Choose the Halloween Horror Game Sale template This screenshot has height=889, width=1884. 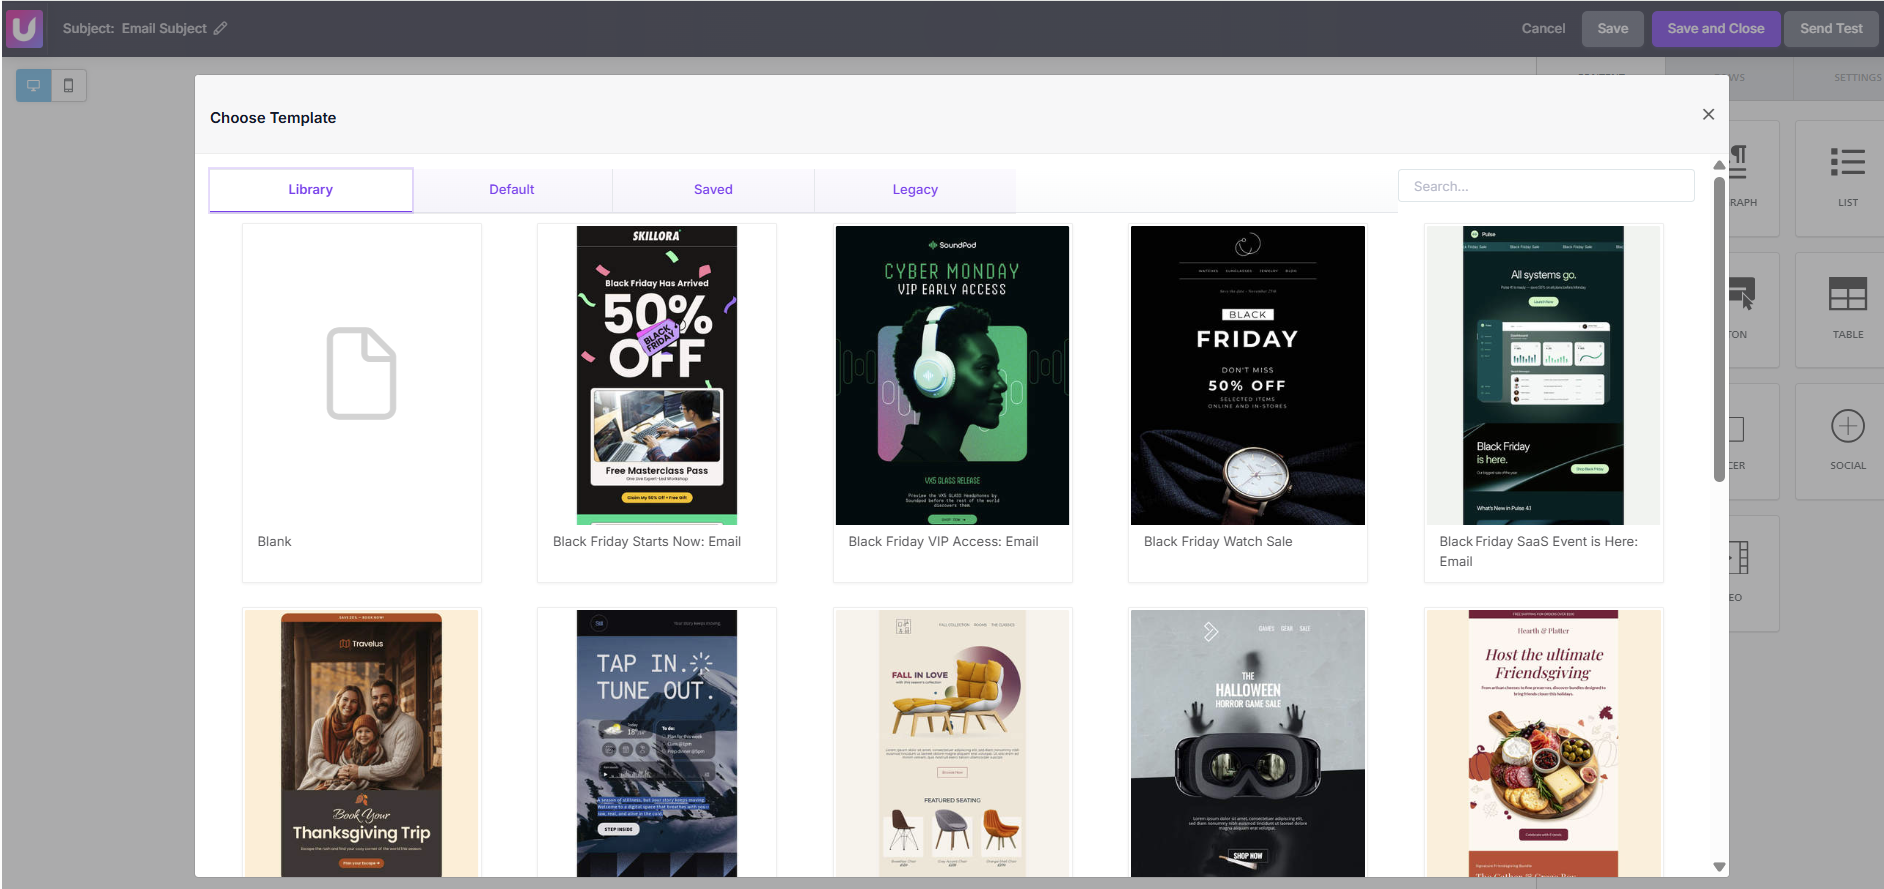coord(1248,743)
